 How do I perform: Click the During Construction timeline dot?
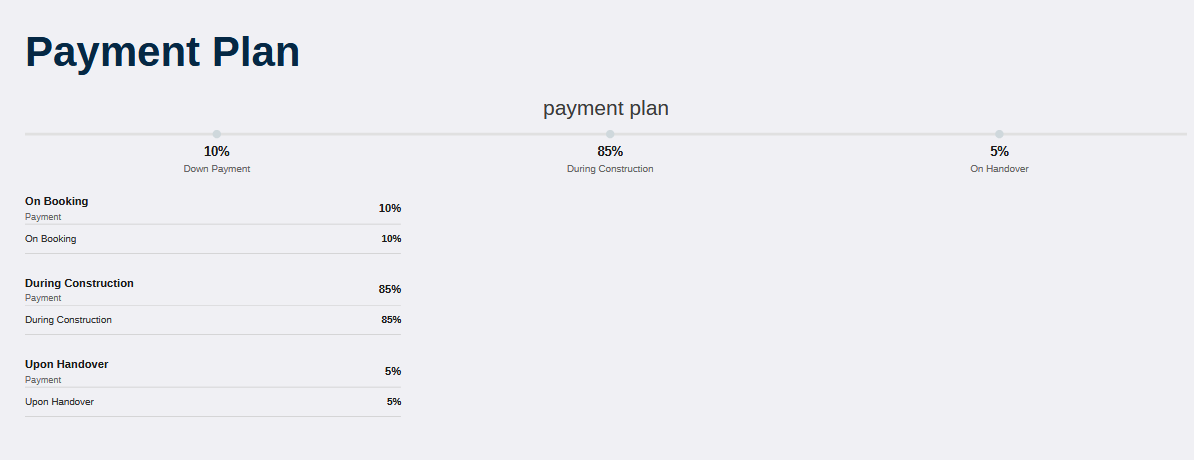[x=610, y=134]
